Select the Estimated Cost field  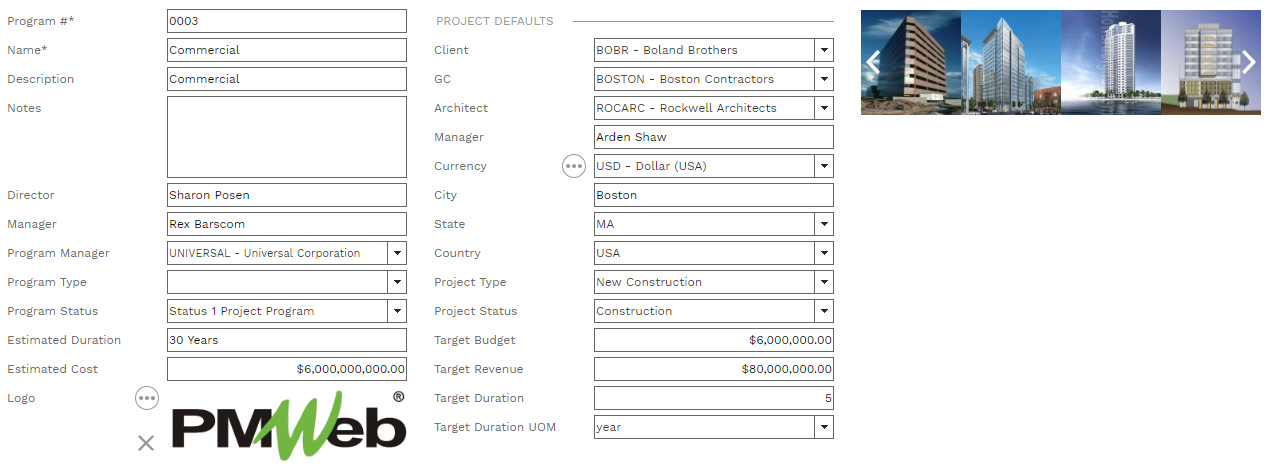[286, 369]
